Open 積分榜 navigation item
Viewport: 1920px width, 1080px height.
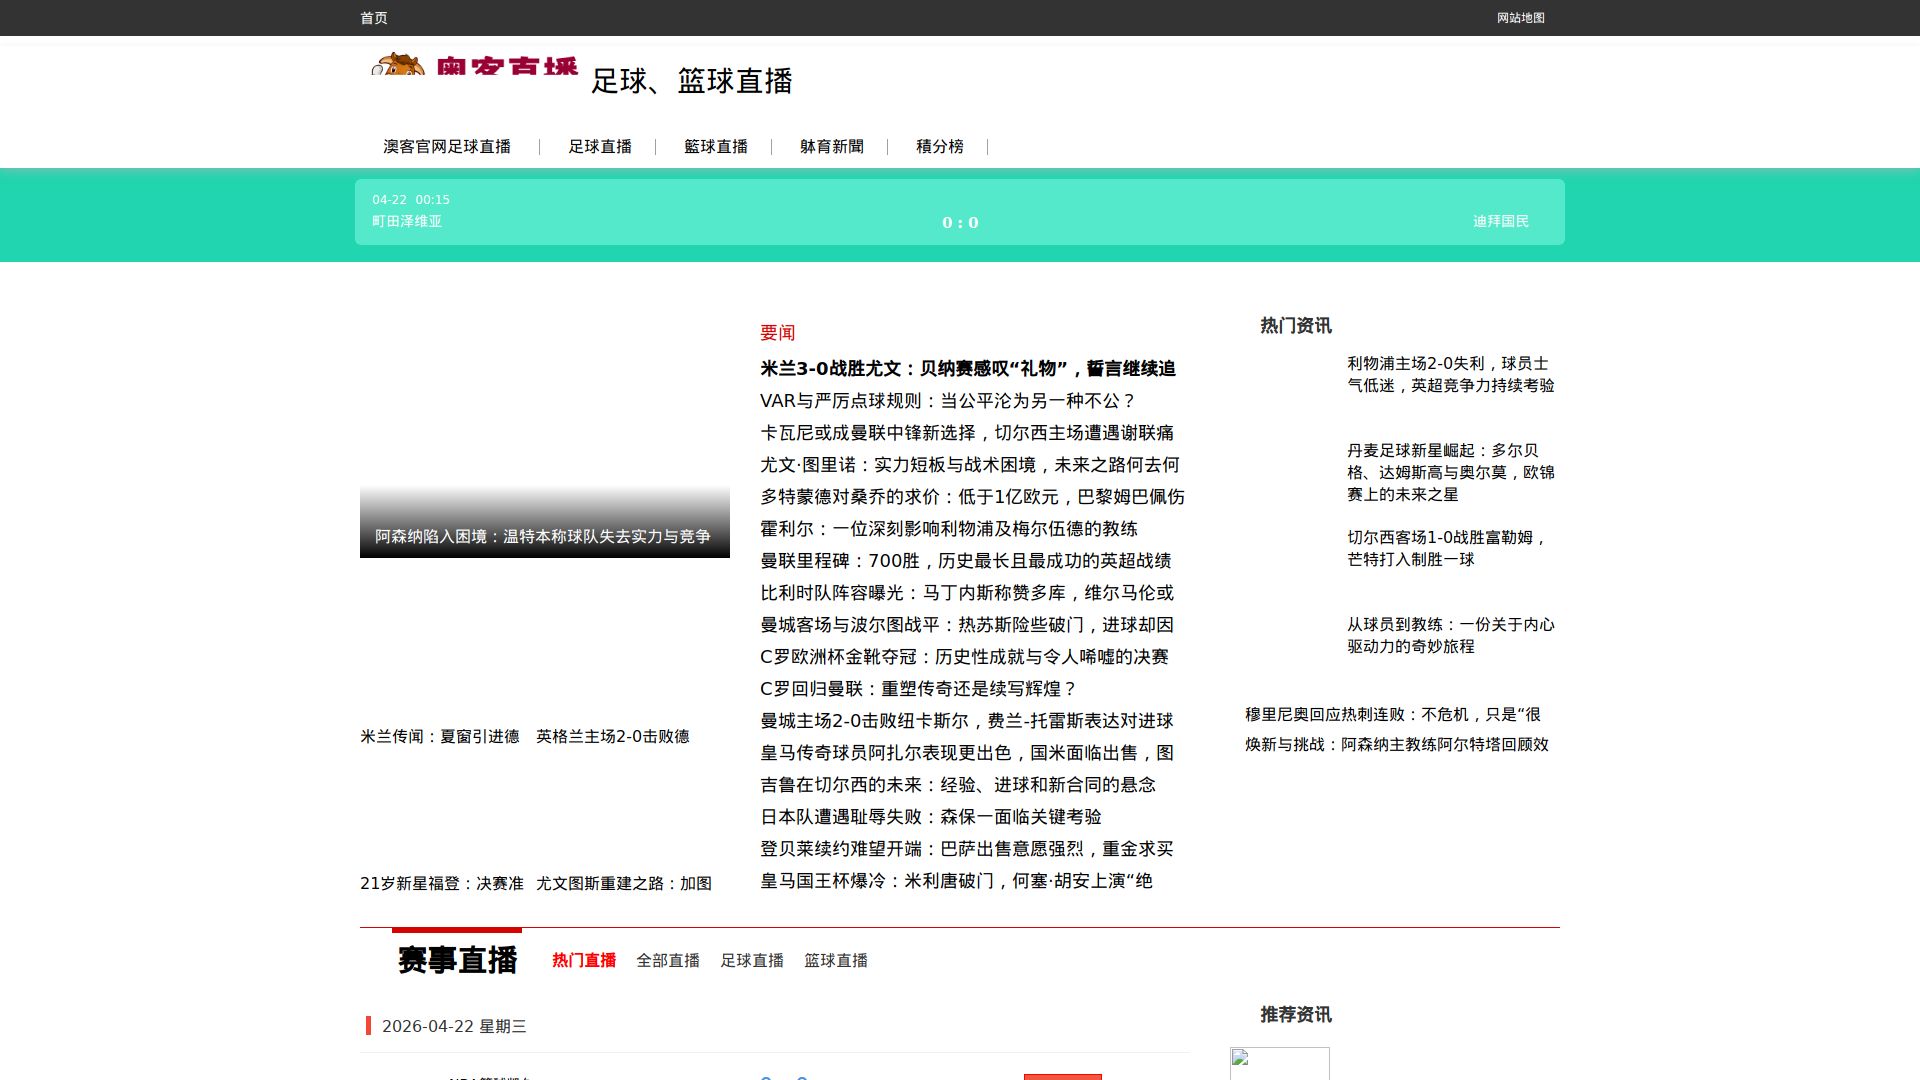pyautogui.click(x=940, y=147)
